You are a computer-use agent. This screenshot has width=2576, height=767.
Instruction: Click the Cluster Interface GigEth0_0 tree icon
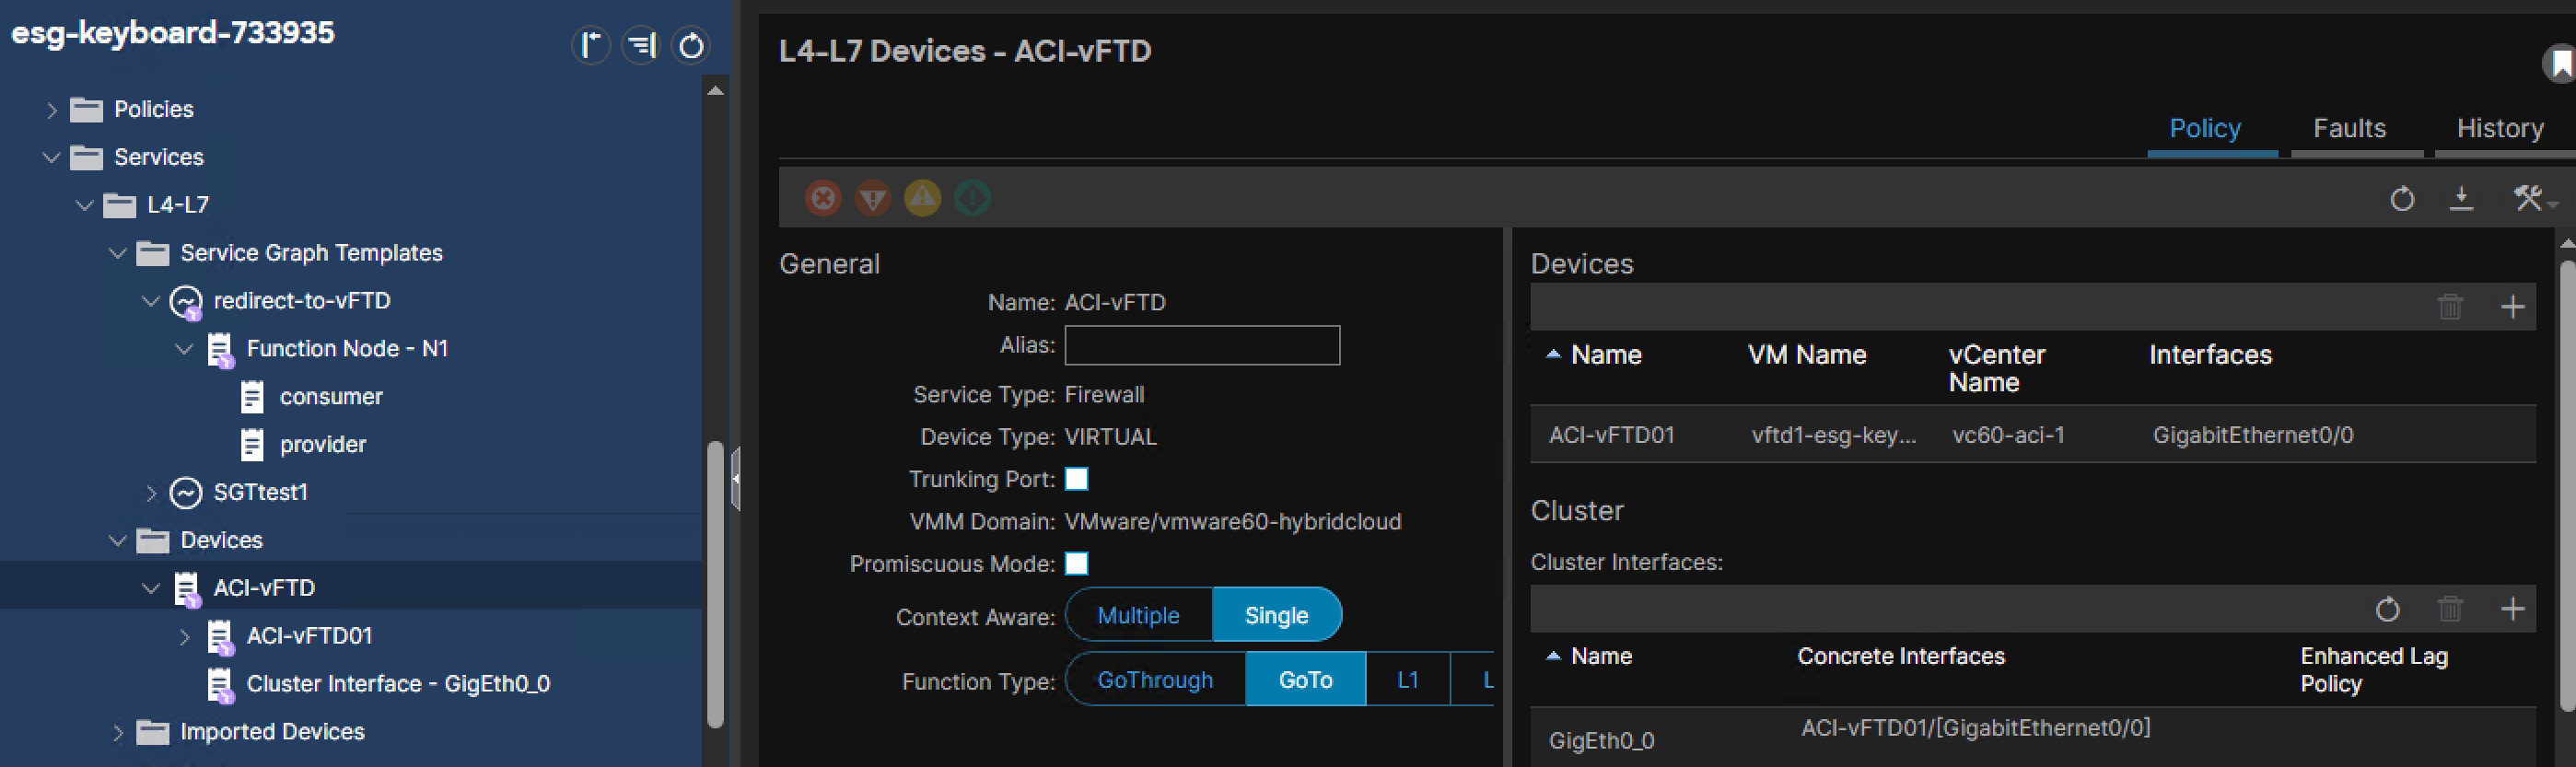220,684
